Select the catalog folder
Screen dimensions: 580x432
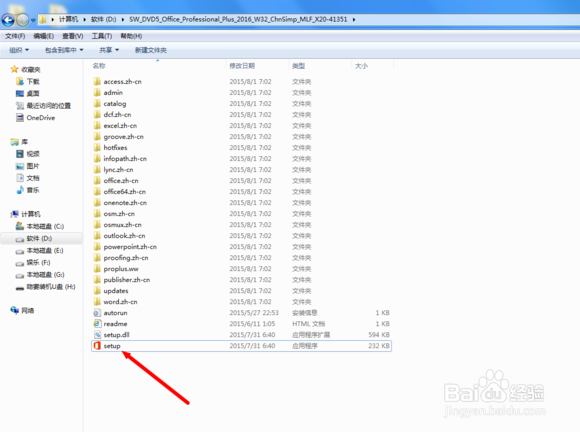[x=110, y=104]
